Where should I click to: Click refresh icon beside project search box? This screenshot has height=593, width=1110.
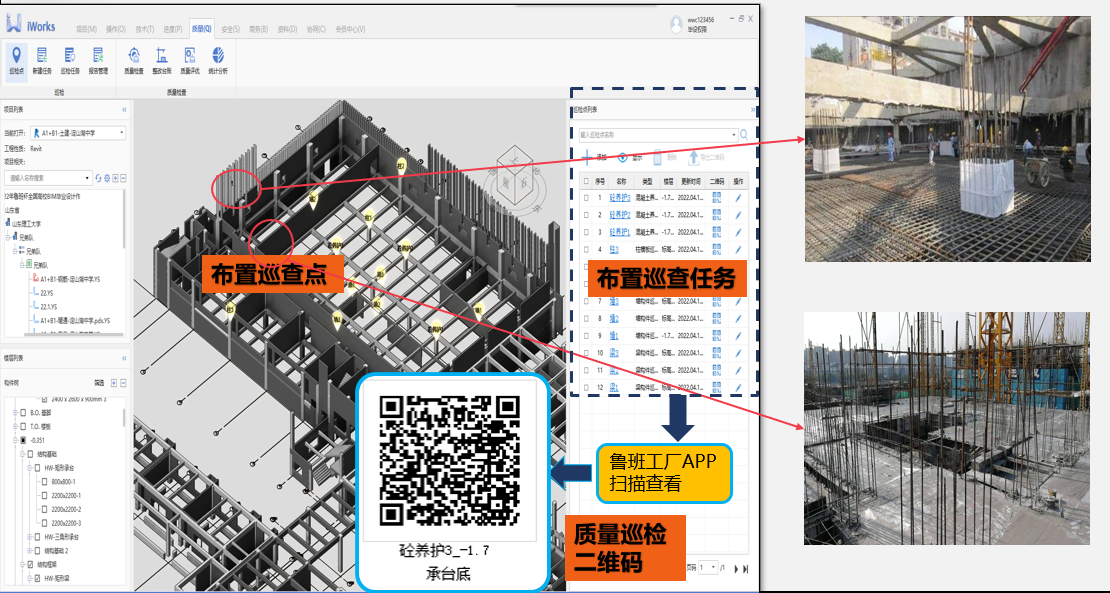coord(98,178)
